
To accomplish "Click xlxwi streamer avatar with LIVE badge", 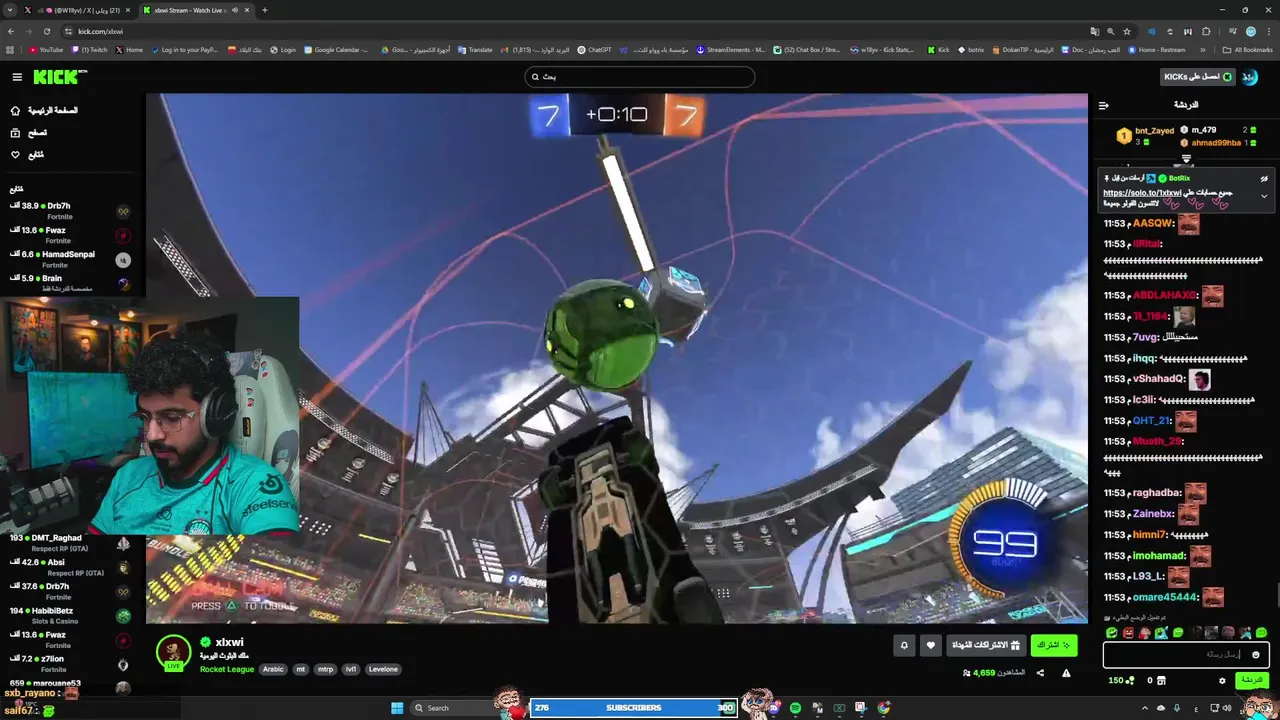I will point(173,653).
